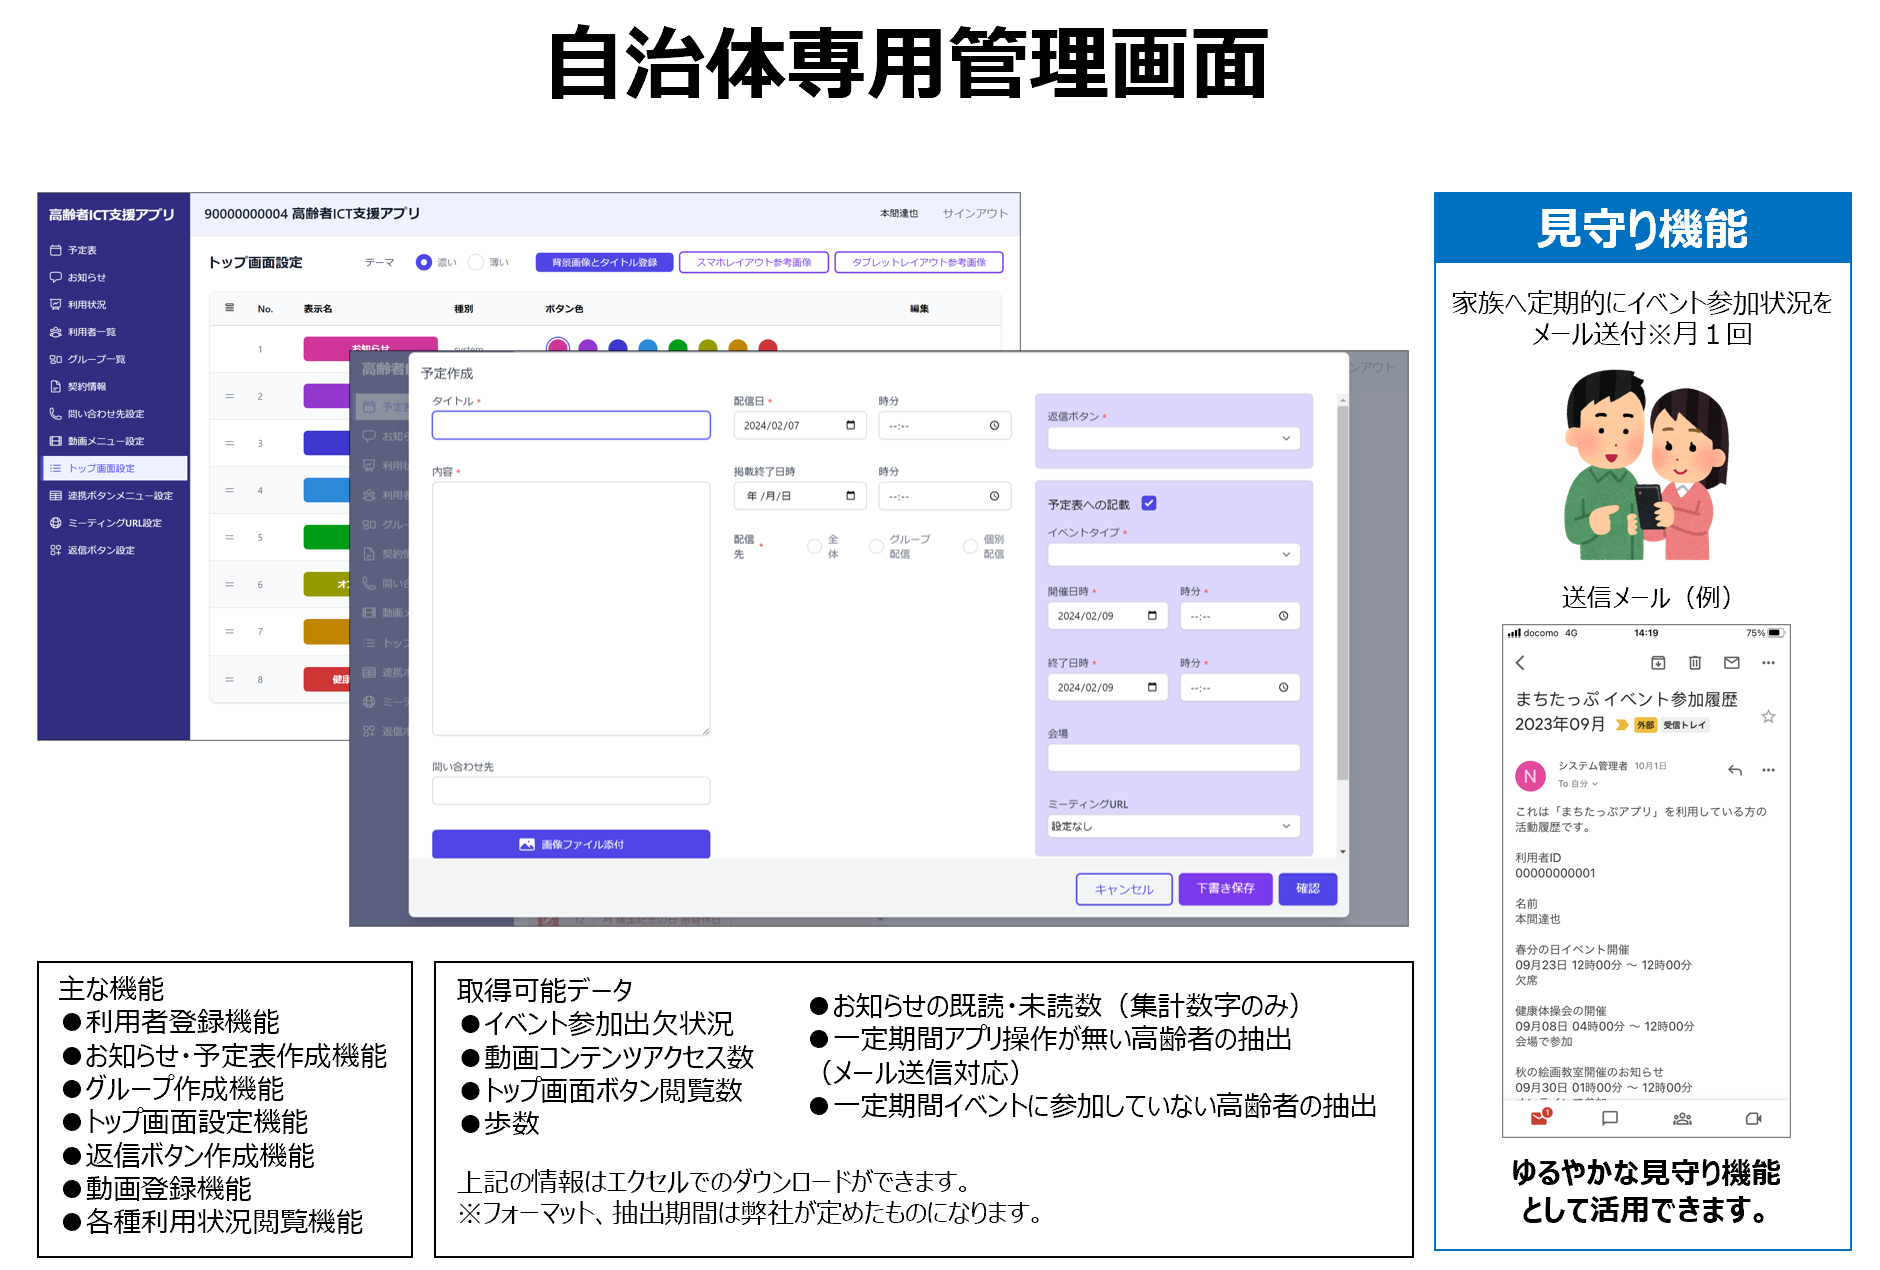Open 利用者一覧 in the admin sidebar
Viewport: 1880px width, 1270px height.
point(83,331)
